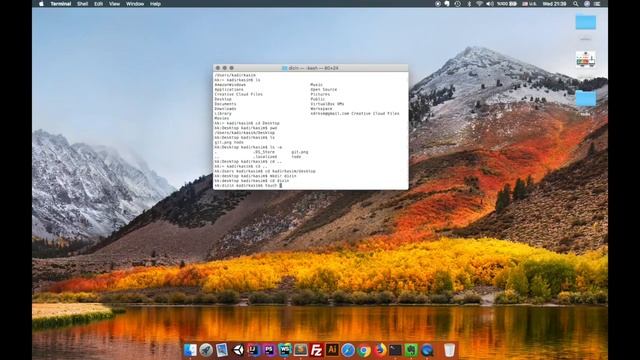Image resolution: width=640 pixels, height=360 pixels.
Task: Open Adobe Illustrator dock icon
Action: (x=332, y=350)
